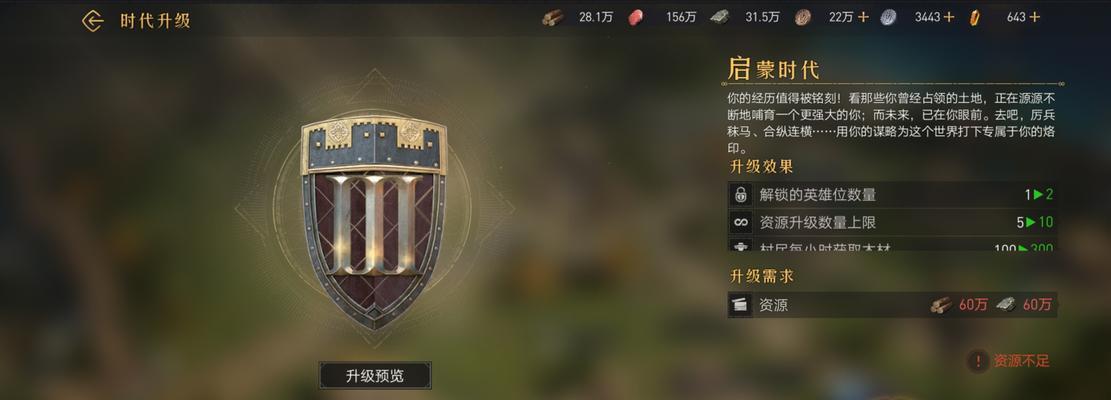Click the meat food resource icon
The height and width of the screenshot is (400, 1111).
coord(636,18)
